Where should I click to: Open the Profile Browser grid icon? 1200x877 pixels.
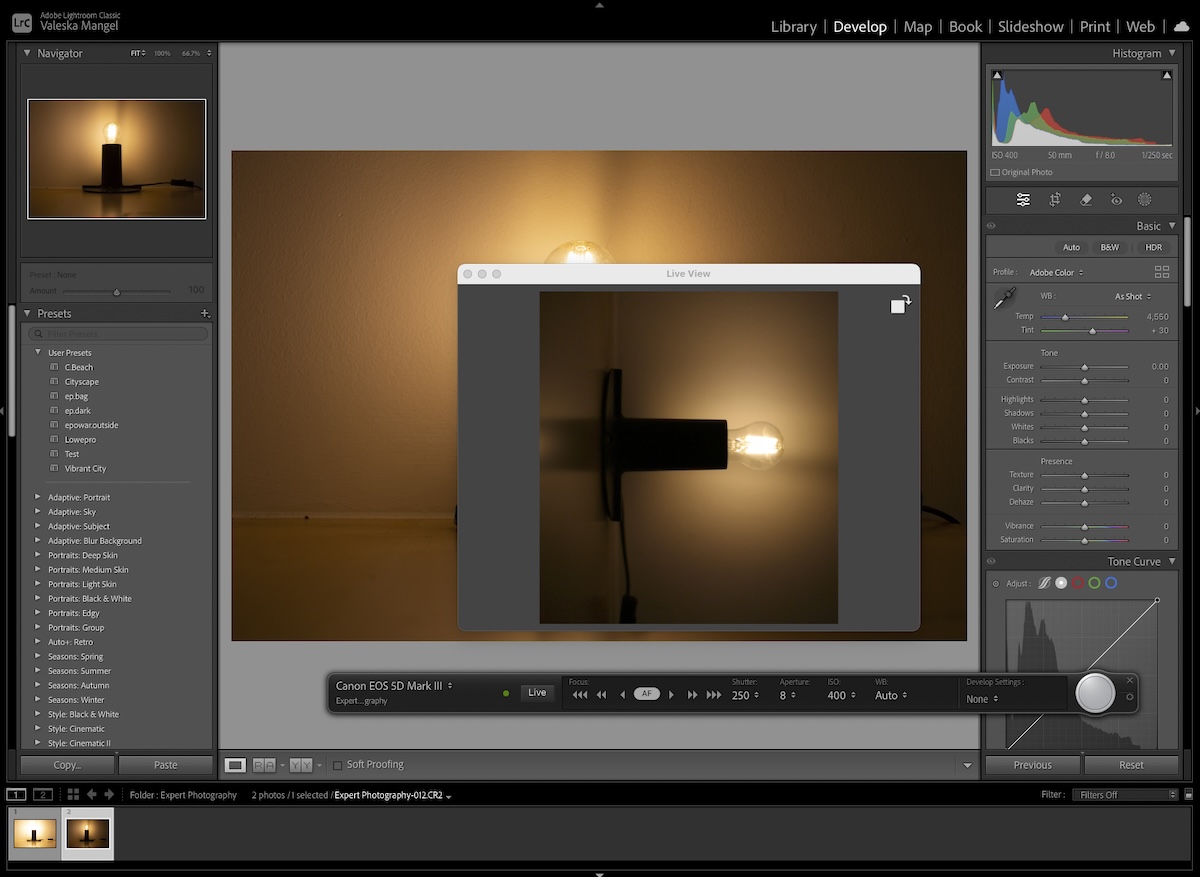(x=1162, y=271)
